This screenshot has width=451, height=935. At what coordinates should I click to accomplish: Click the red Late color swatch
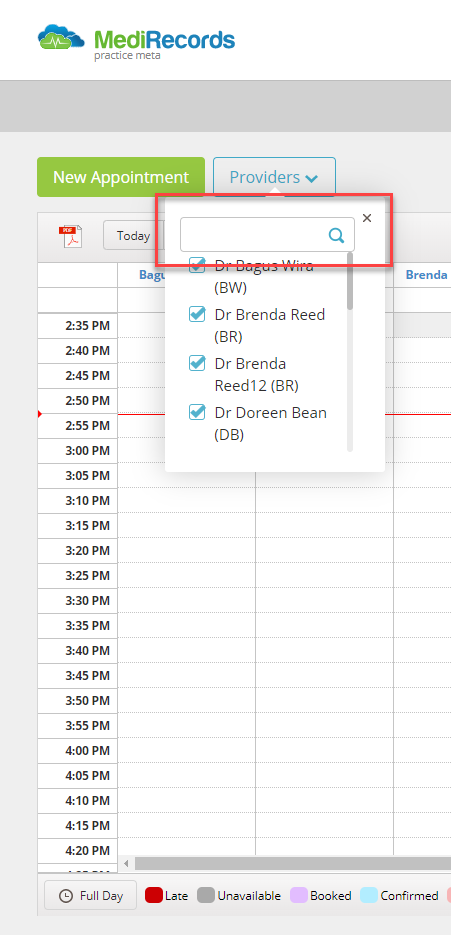pyautogui.click(x=154, y=895)
